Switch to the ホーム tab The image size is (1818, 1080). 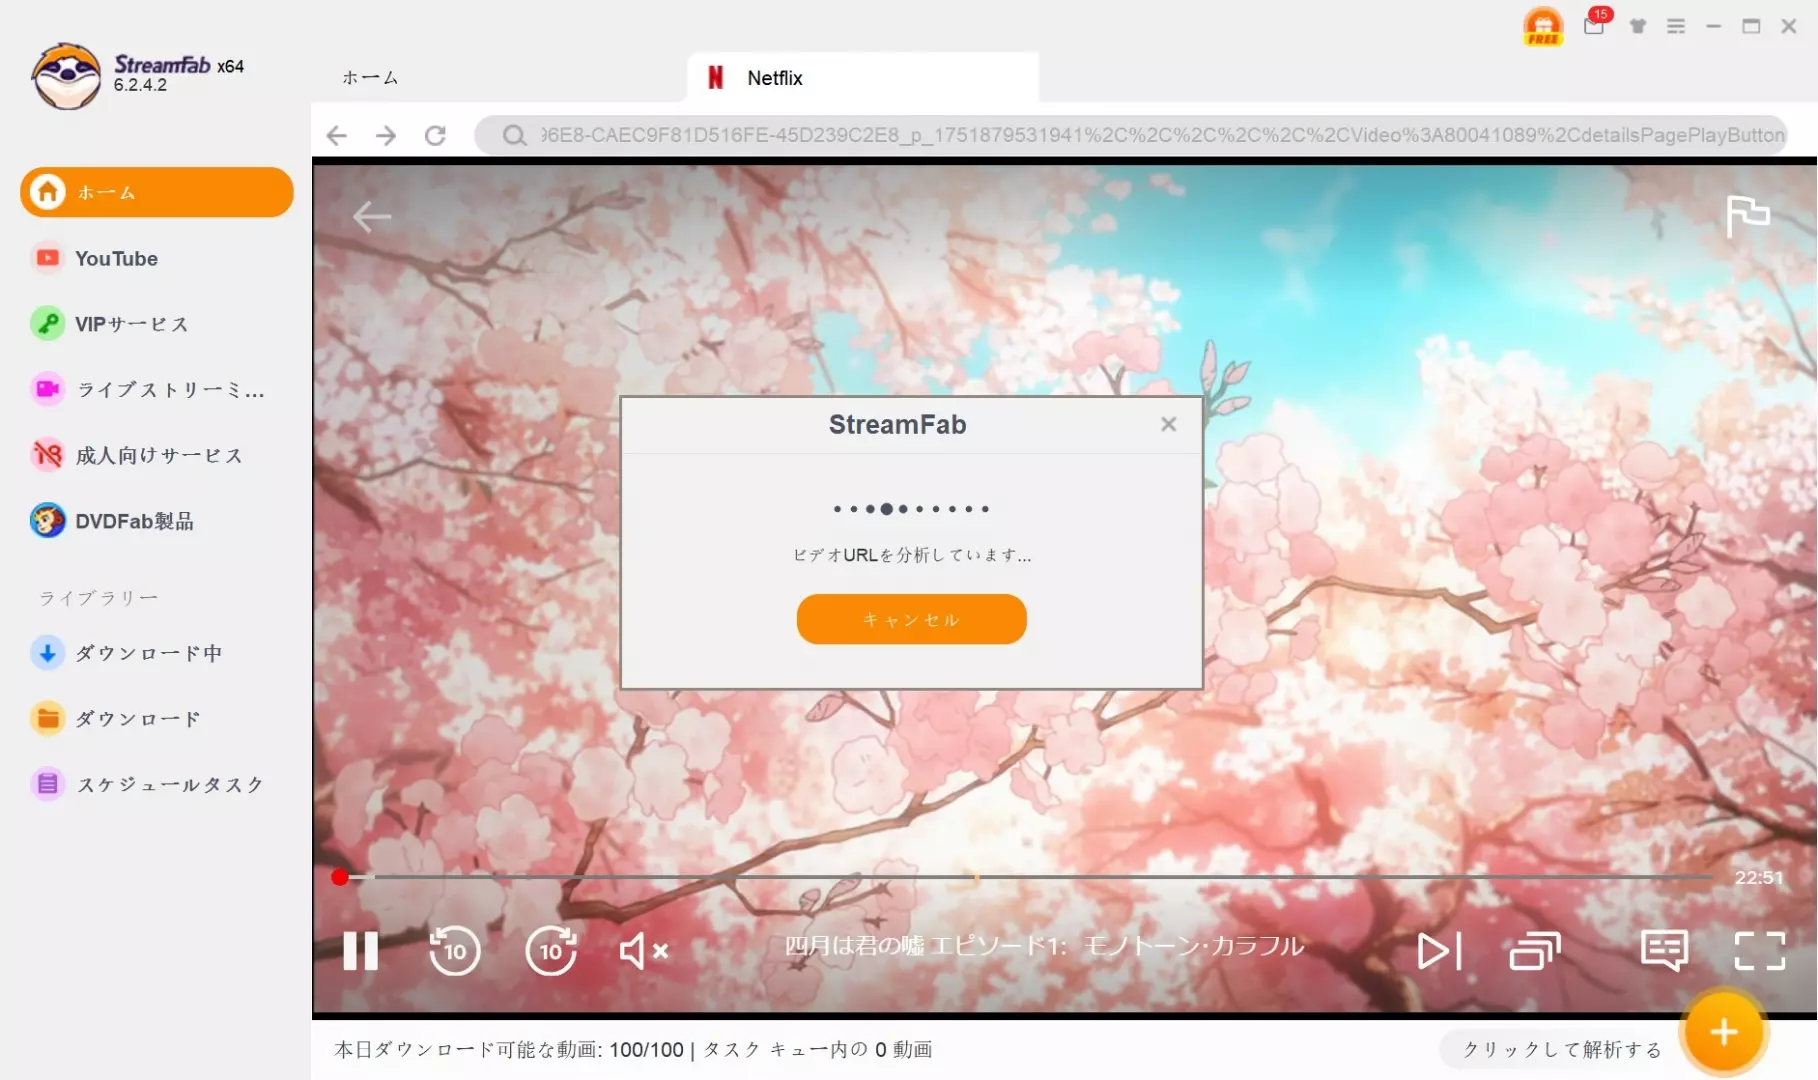point(370,78)
